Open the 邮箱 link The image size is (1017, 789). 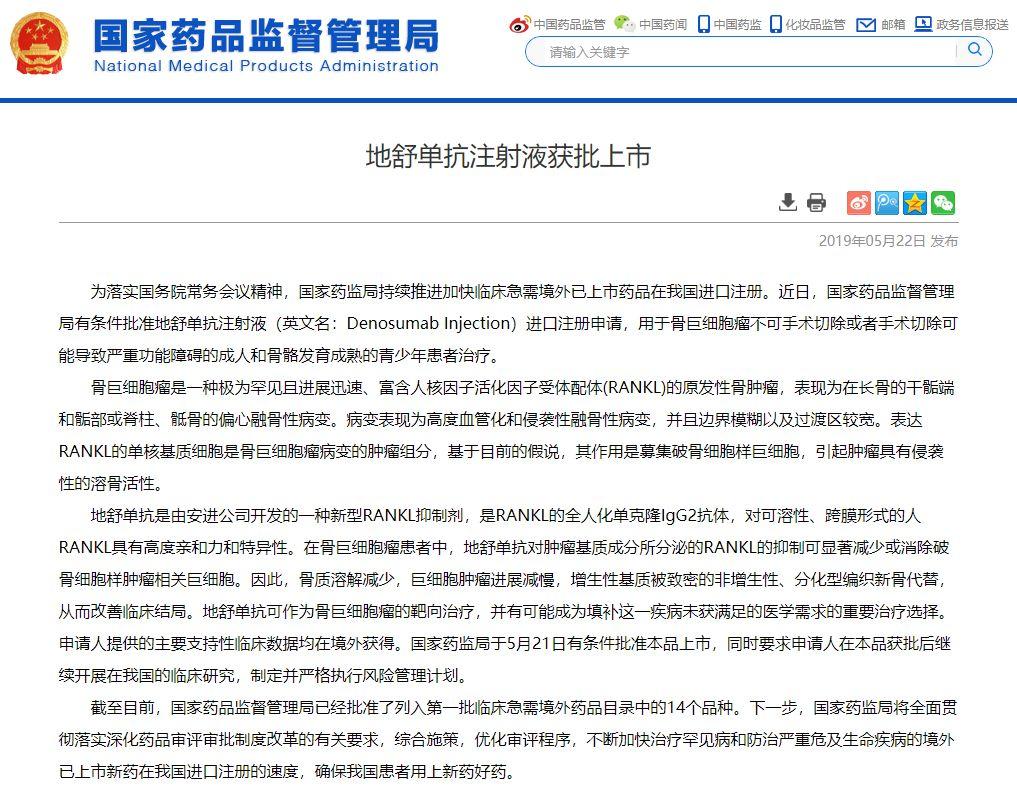(893, 25)
